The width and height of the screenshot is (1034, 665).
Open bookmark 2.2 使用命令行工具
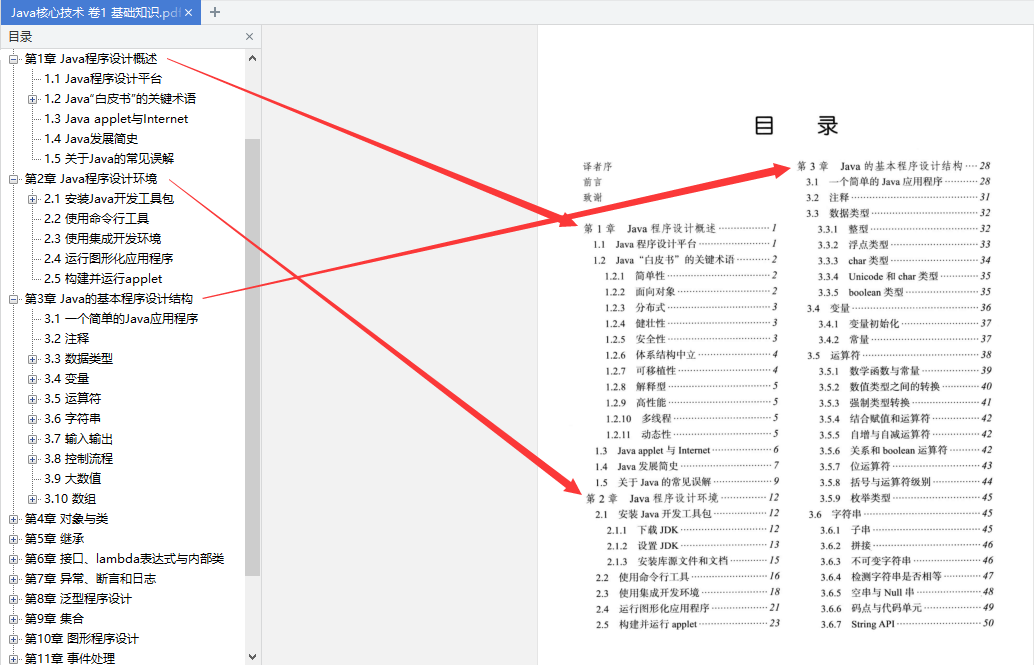click(x=96, y=218)
